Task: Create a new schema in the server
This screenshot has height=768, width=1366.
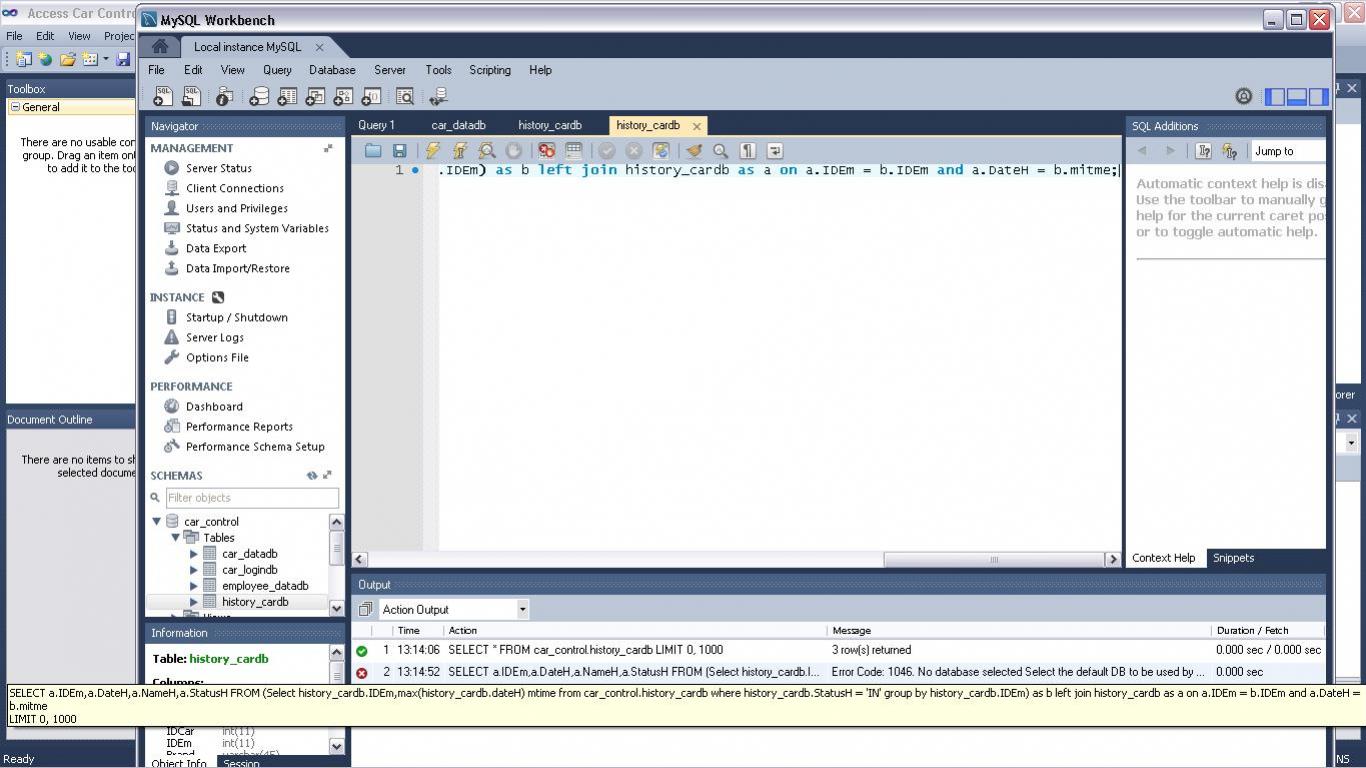Action: click(258, 96)
